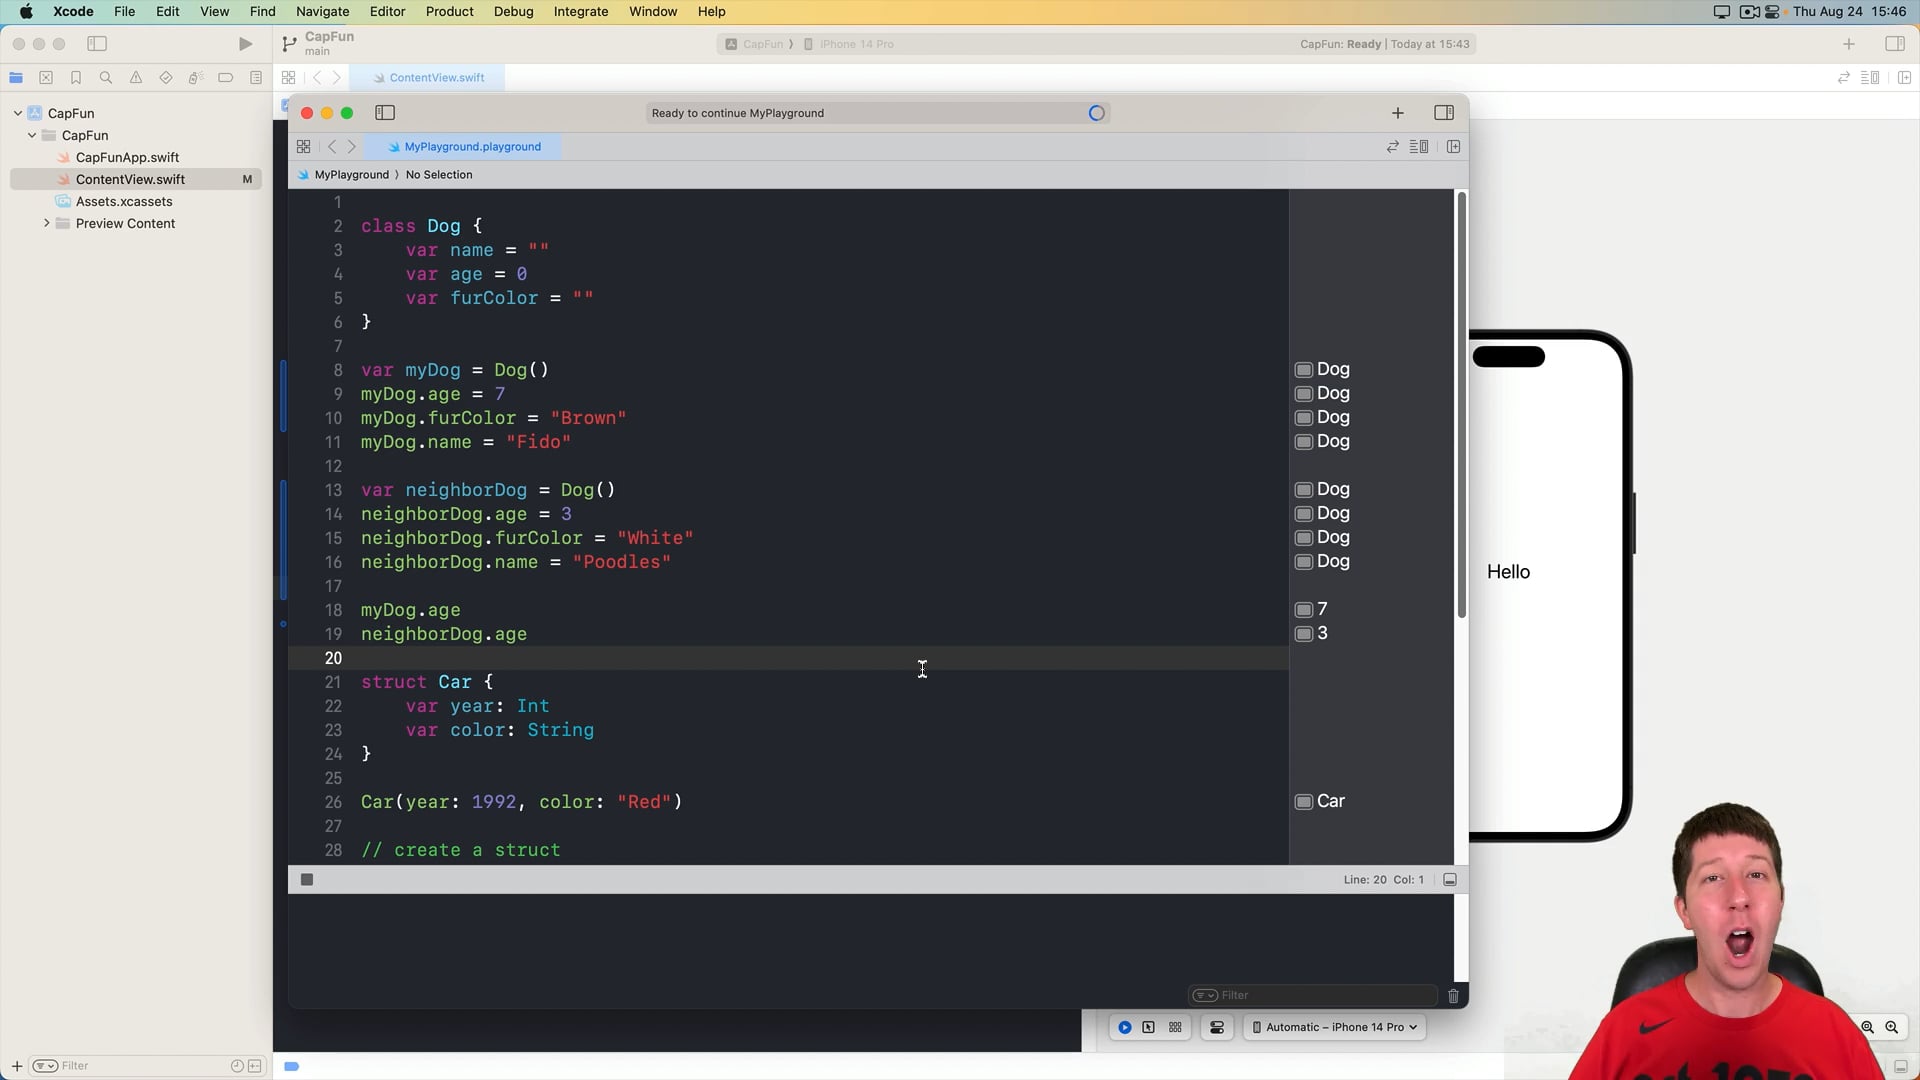
Task: Zoom in the preview canvas
Action: click(x=1892, y=1028)
